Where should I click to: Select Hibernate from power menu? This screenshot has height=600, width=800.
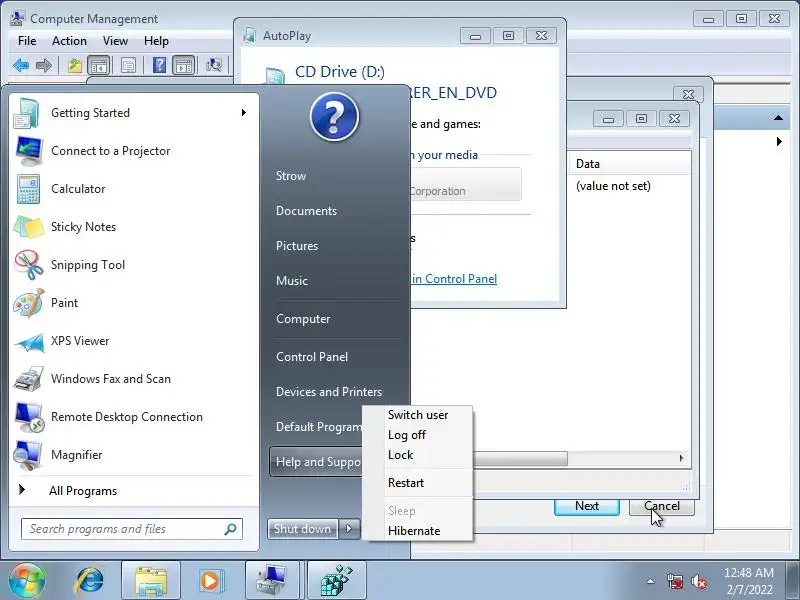coord(414,531)
